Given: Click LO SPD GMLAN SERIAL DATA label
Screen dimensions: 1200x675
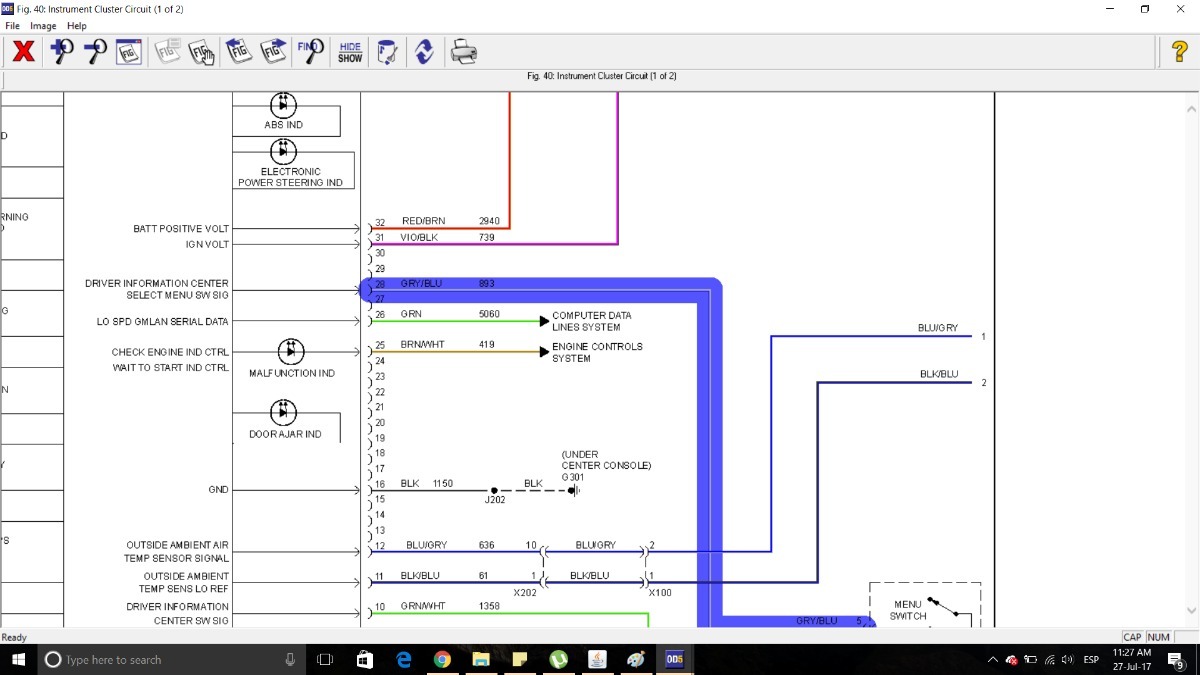Looking at the screenshot, I should (x=163, y=322).
